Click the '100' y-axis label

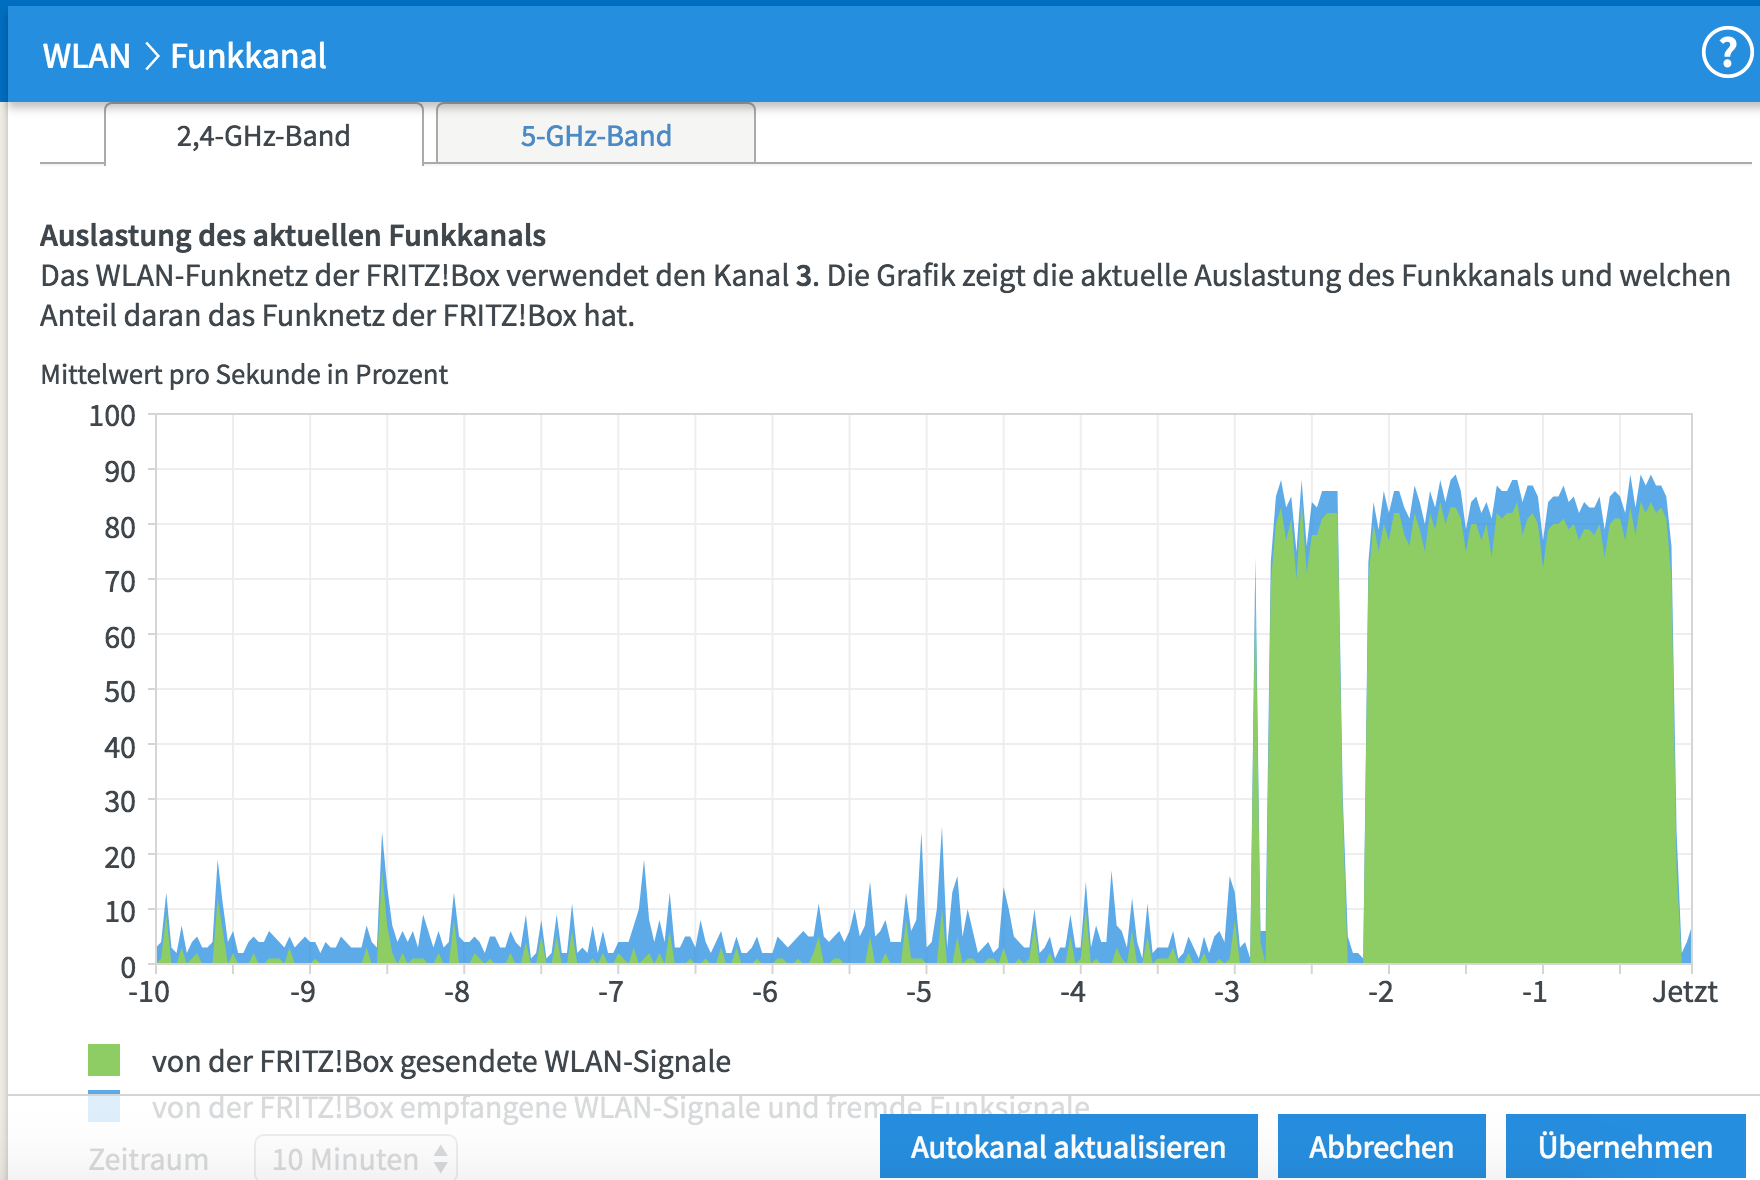pos(112,415)
